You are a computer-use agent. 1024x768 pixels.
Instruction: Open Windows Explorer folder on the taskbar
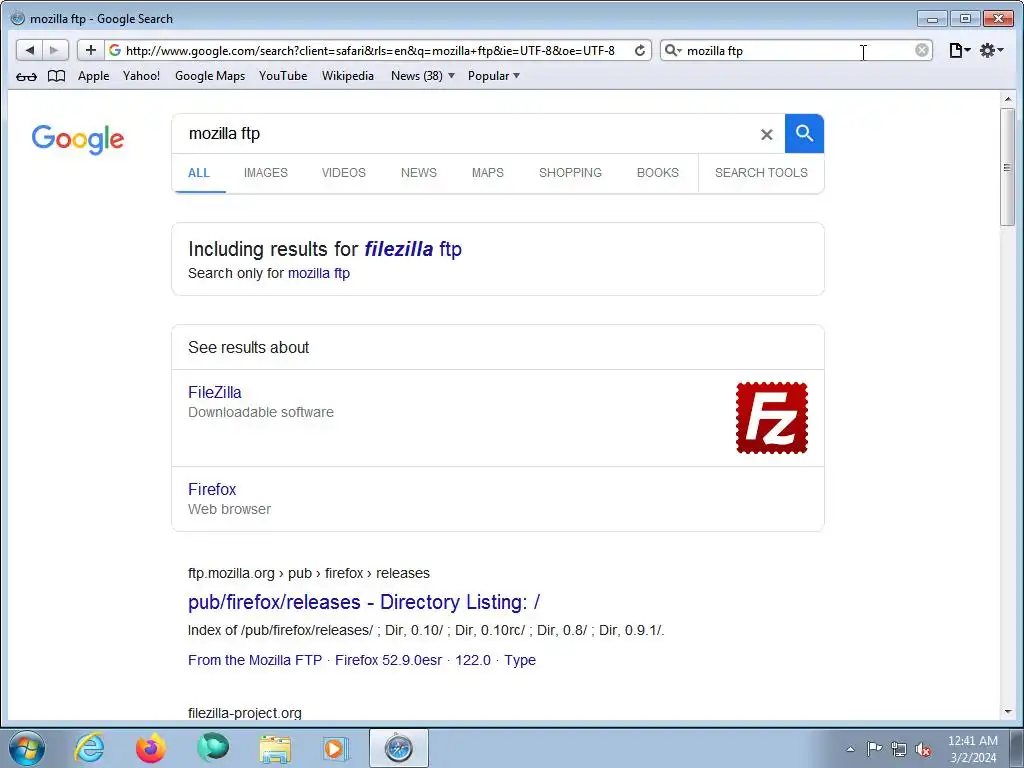pos(275,748)
